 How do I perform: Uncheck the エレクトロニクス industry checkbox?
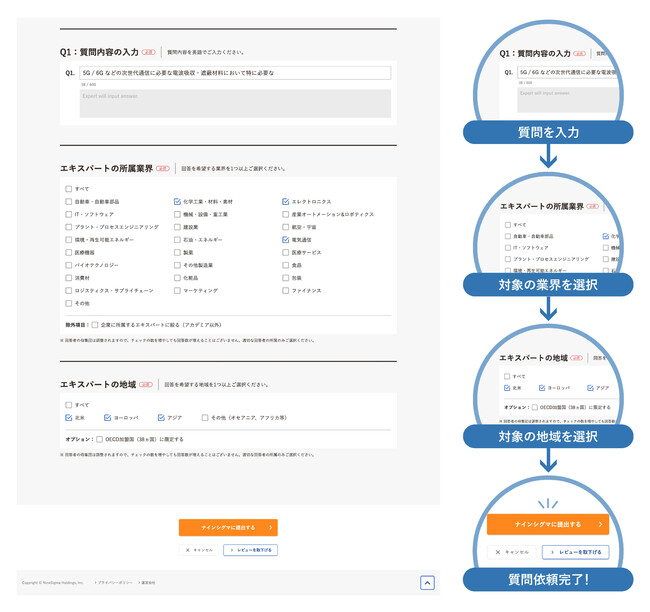pyautogui.click(x=285, y=201)
